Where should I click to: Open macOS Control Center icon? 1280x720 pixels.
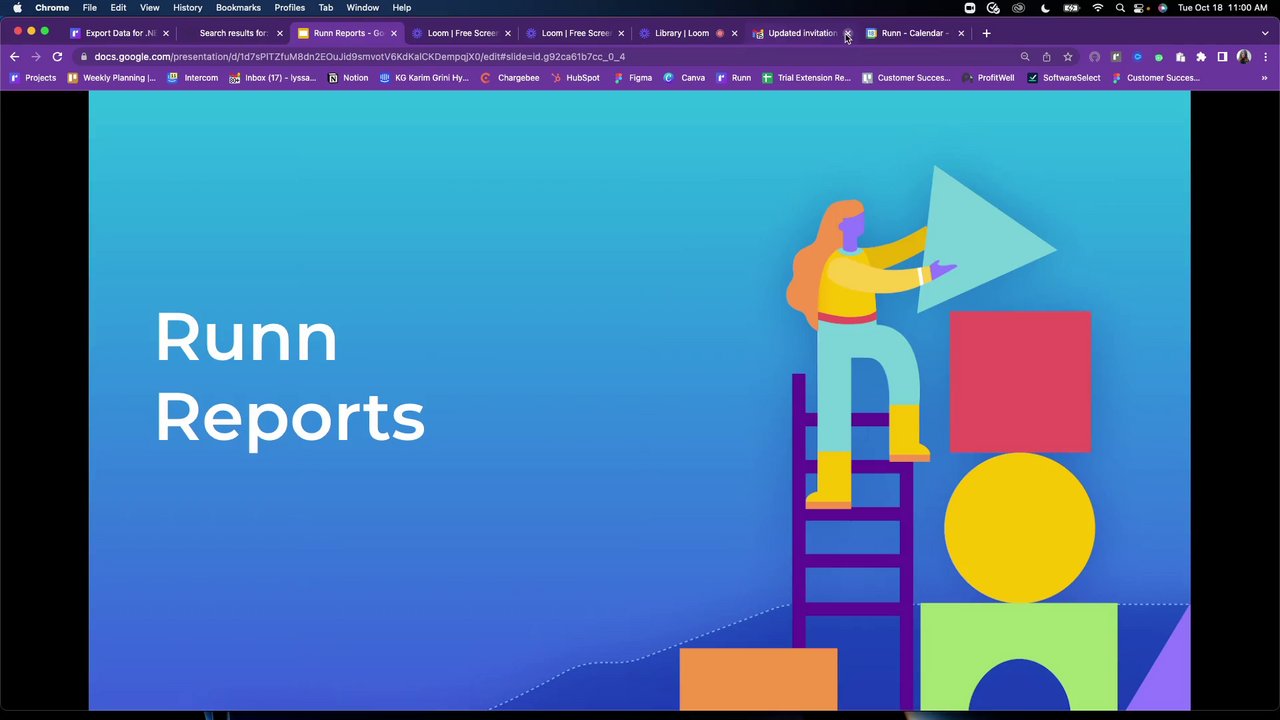pyautogui.click(x=1140, y=8)
